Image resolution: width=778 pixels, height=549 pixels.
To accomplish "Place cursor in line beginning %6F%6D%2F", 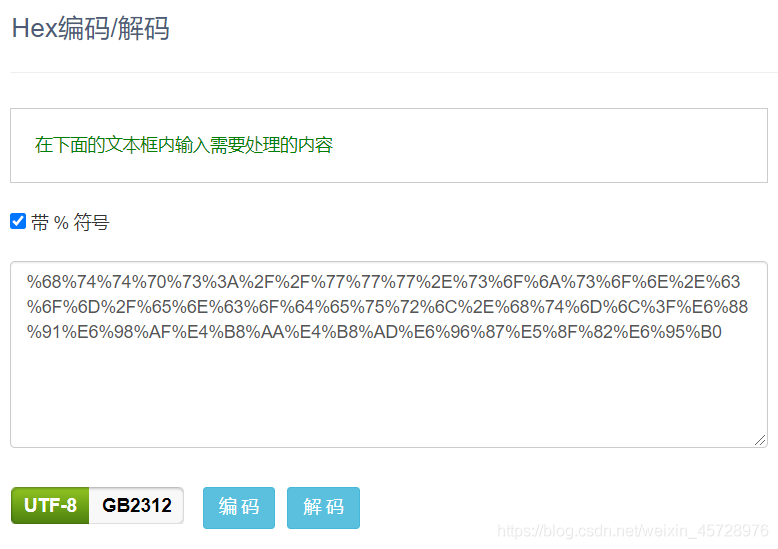I will [387, 307].
